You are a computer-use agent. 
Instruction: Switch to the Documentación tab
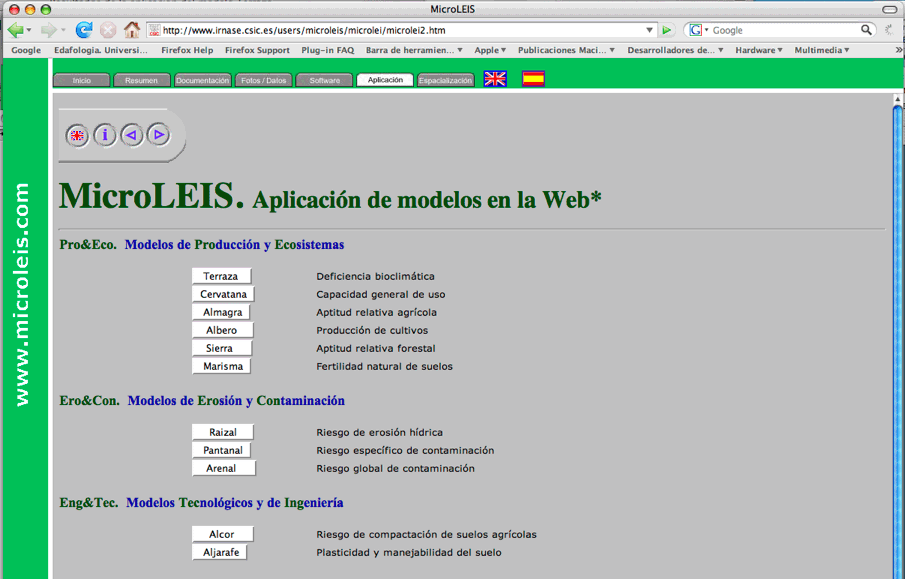(x=202, y=80)
